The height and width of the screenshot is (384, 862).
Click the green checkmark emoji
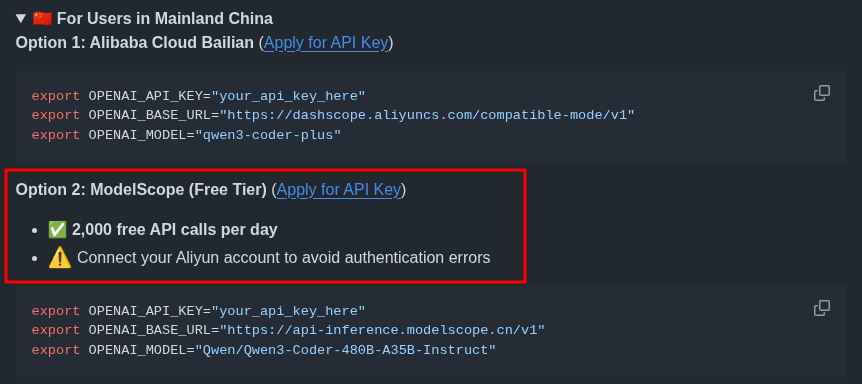point(57,230)
